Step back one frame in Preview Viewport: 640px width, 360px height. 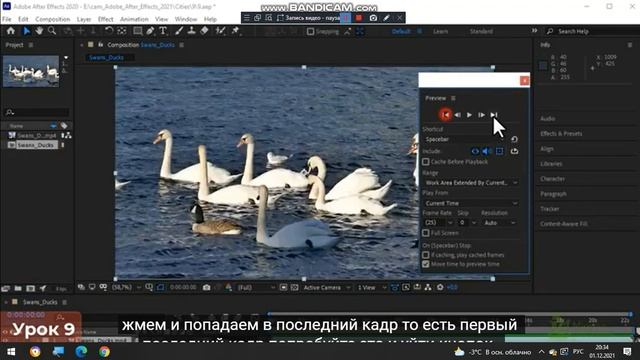pos(458,115)
